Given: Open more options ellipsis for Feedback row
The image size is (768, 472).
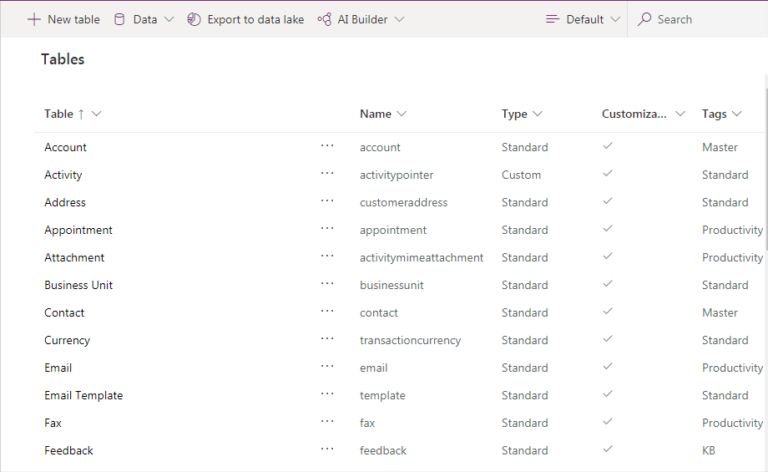Looking at the screenshot, I should click(x=328, y=450).
